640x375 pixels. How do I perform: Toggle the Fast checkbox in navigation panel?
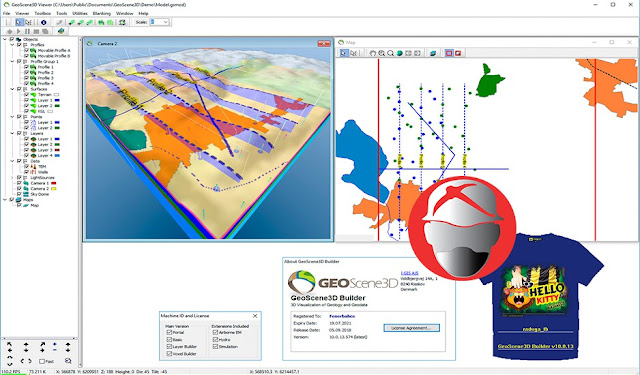pos(42,361)
